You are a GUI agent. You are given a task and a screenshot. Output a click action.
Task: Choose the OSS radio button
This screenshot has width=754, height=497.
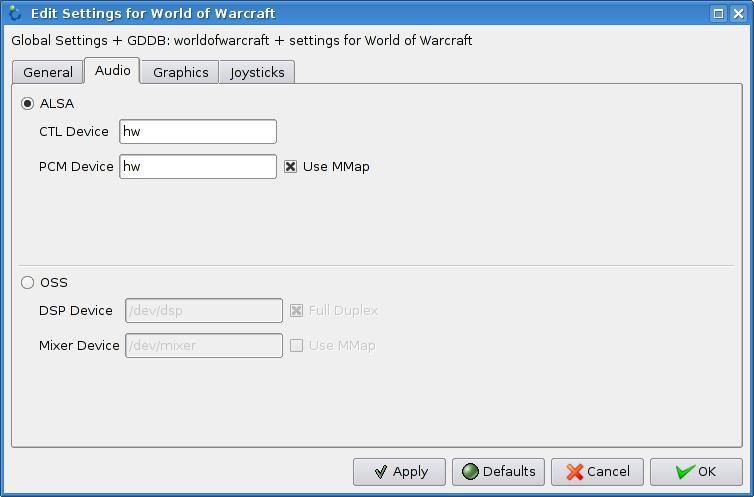[28, 282]
